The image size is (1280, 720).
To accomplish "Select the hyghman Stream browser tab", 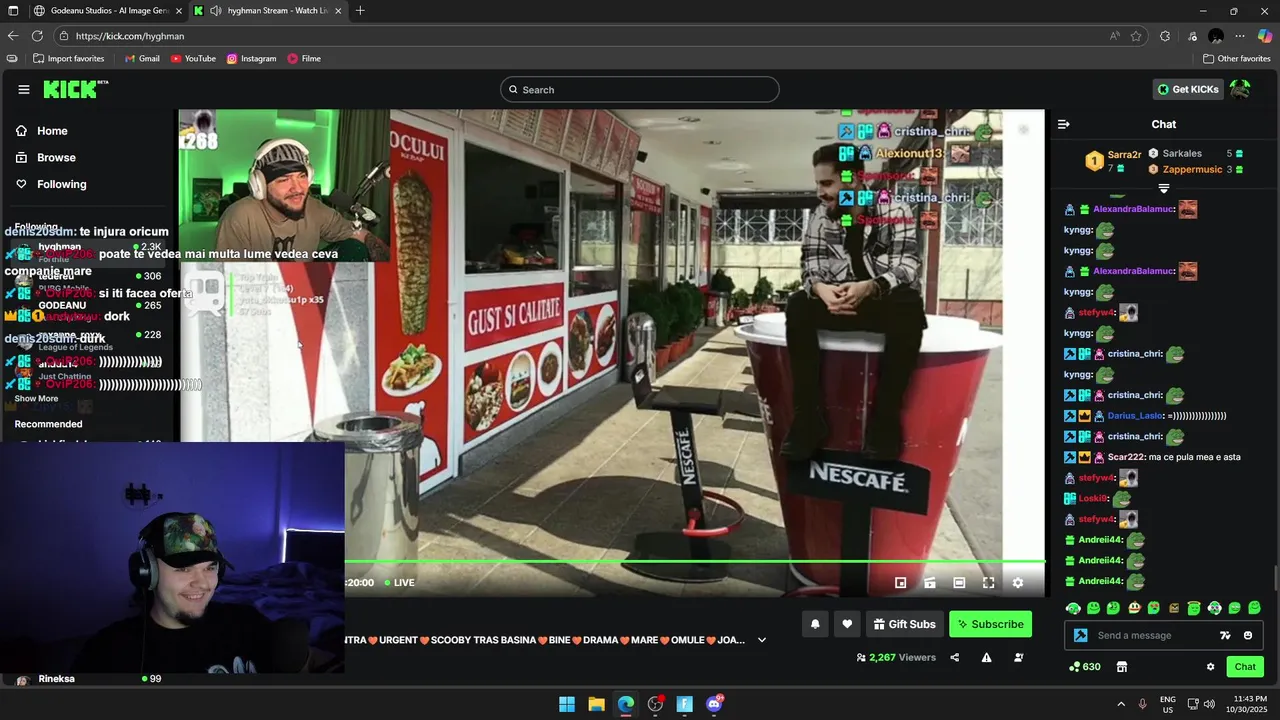I will point(268,10).
